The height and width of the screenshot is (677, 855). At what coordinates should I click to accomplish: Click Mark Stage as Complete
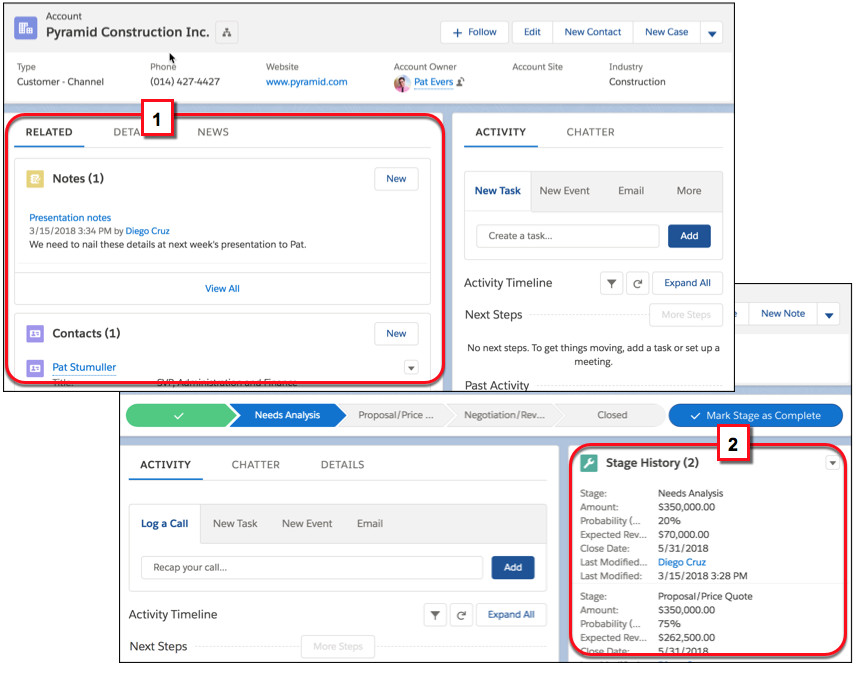756,416
